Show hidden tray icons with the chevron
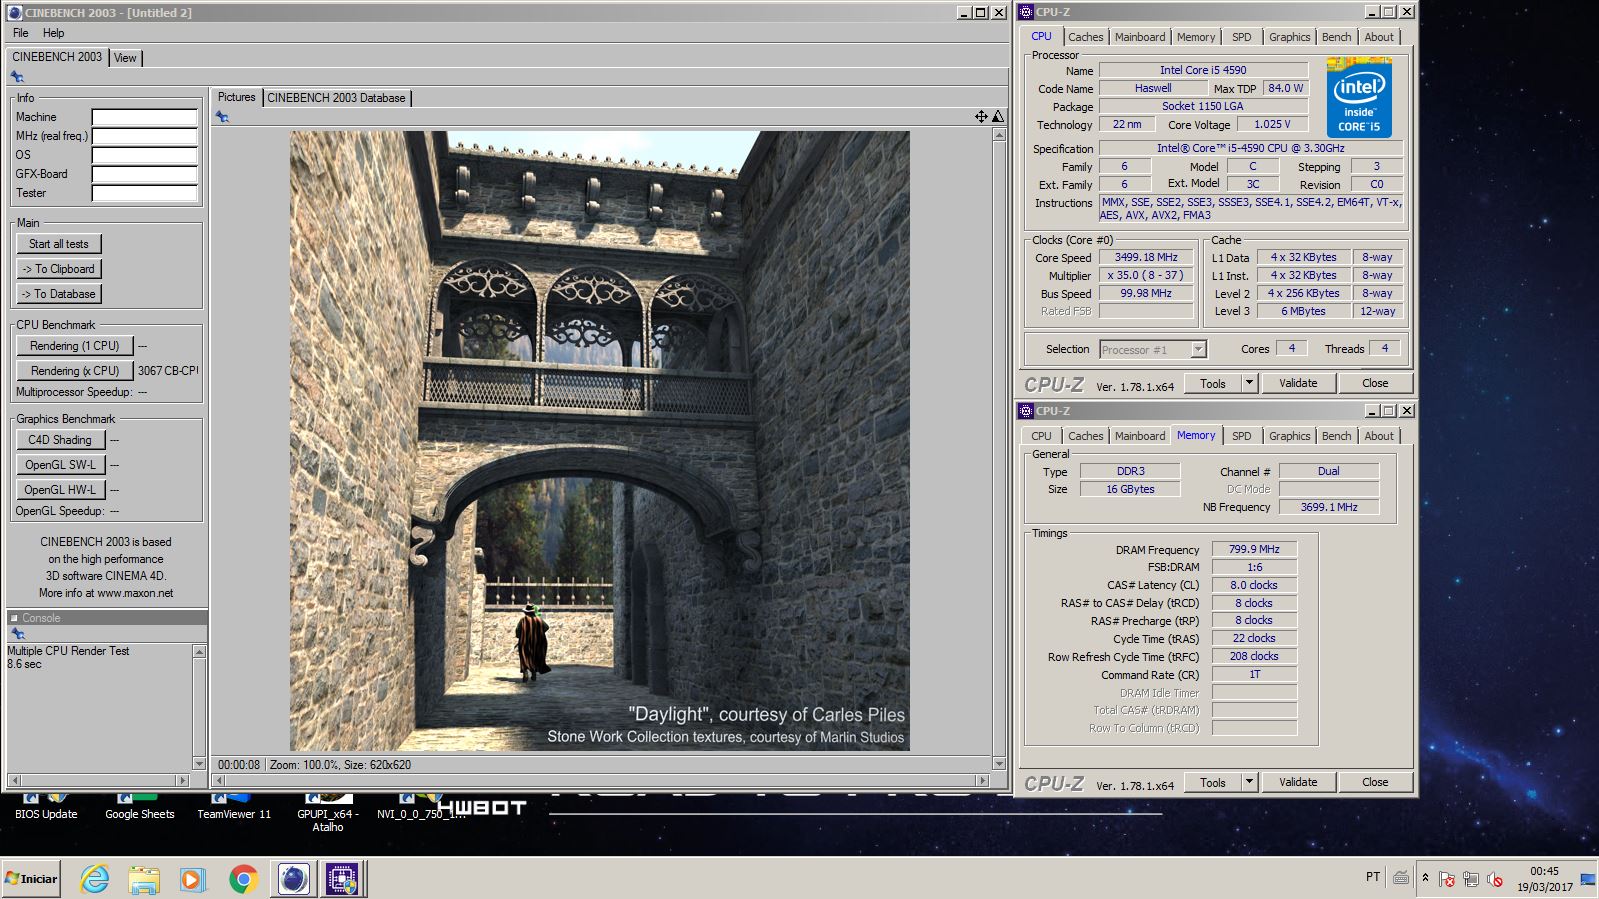 [x=1426, y=878]
